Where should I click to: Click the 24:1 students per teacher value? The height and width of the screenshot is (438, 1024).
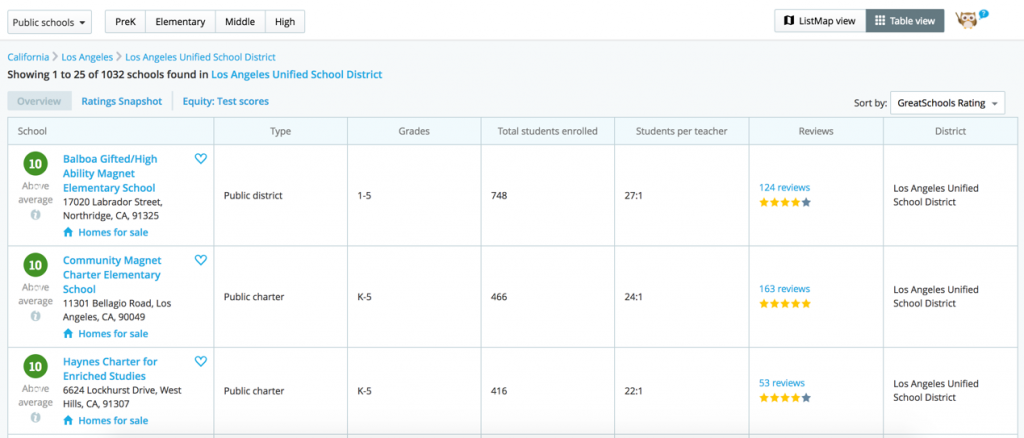coord(633,296)
